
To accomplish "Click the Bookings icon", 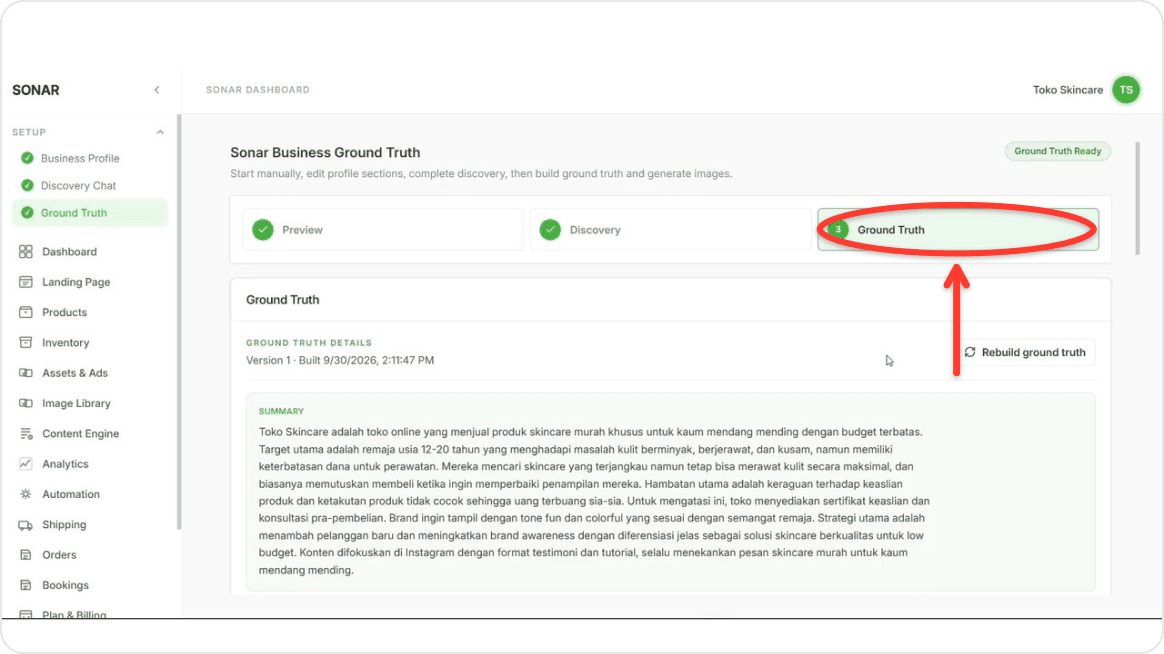I will tap(26, 585).
